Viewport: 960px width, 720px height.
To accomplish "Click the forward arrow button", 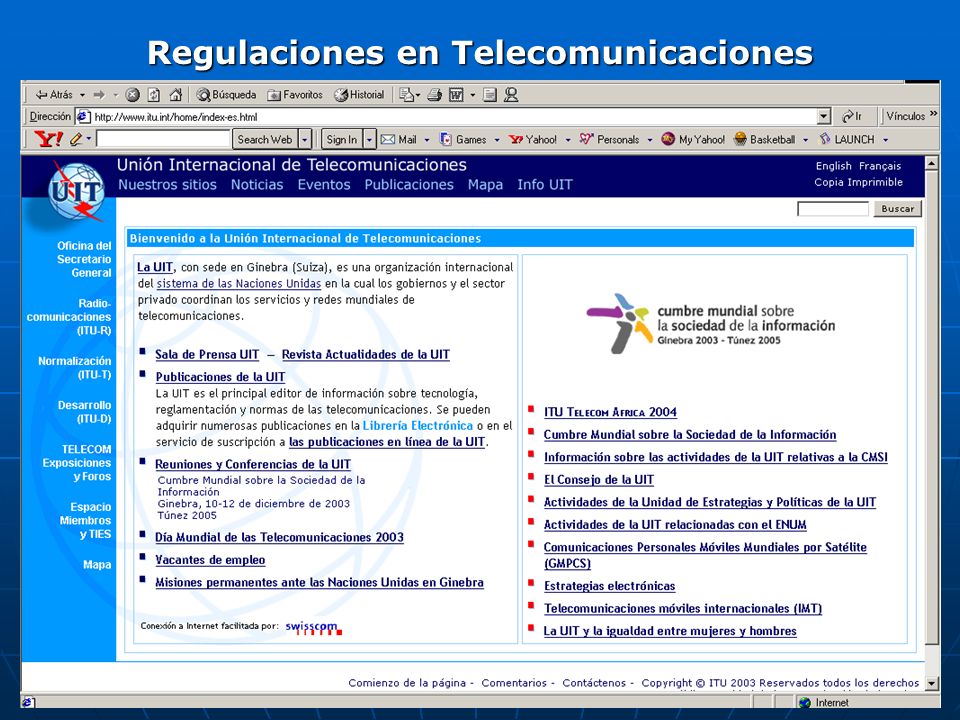I will point(99,95).
